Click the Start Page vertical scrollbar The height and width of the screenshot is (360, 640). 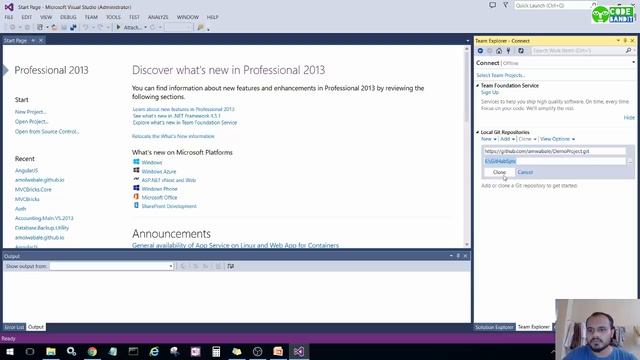point(467,146)
